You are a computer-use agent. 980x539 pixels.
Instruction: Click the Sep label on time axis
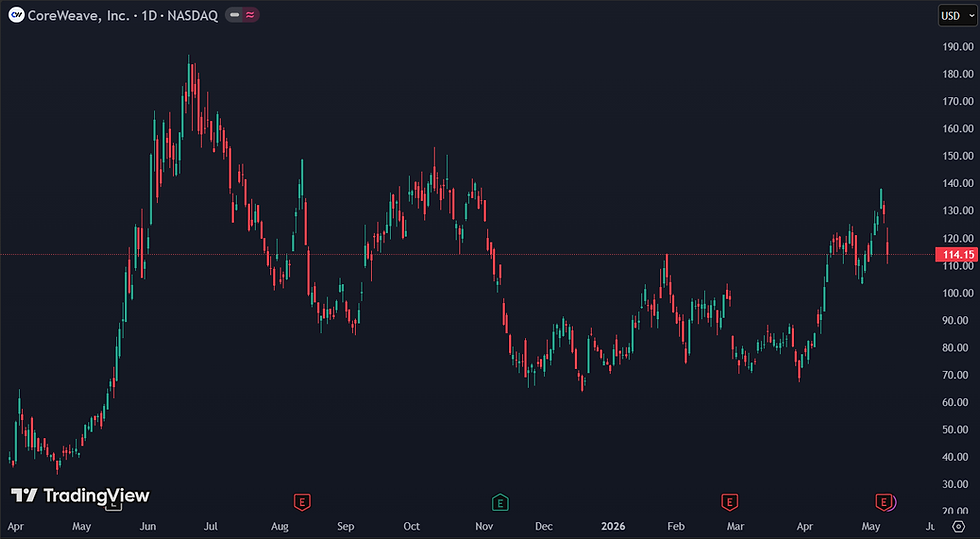coord(346,526)
